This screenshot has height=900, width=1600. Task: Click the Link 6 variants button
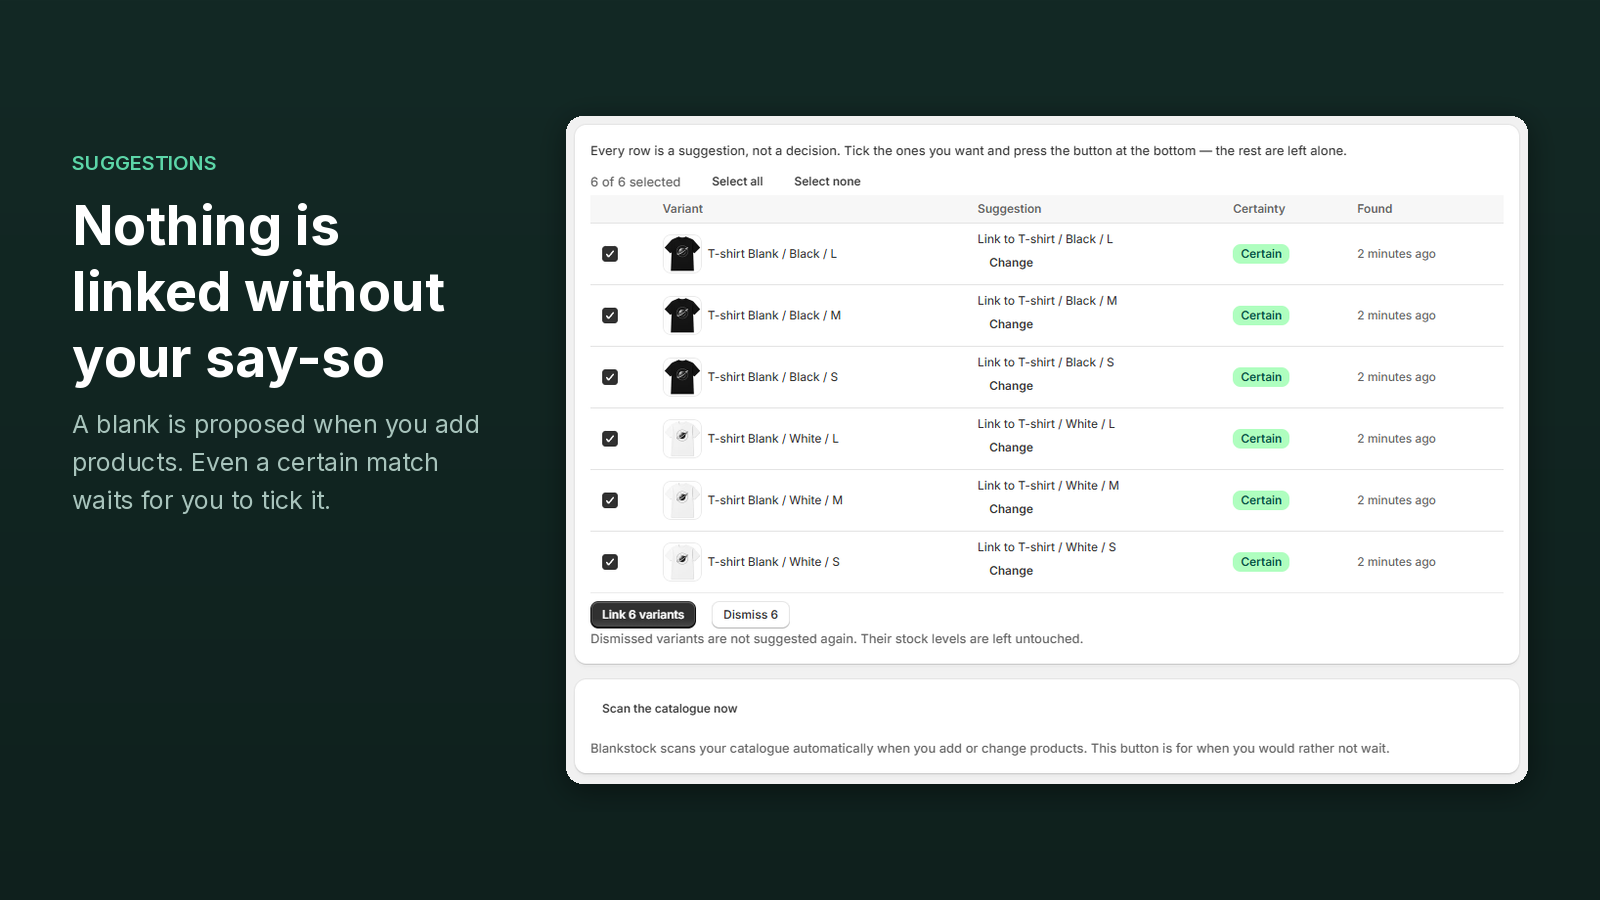[x=643, y=615]
